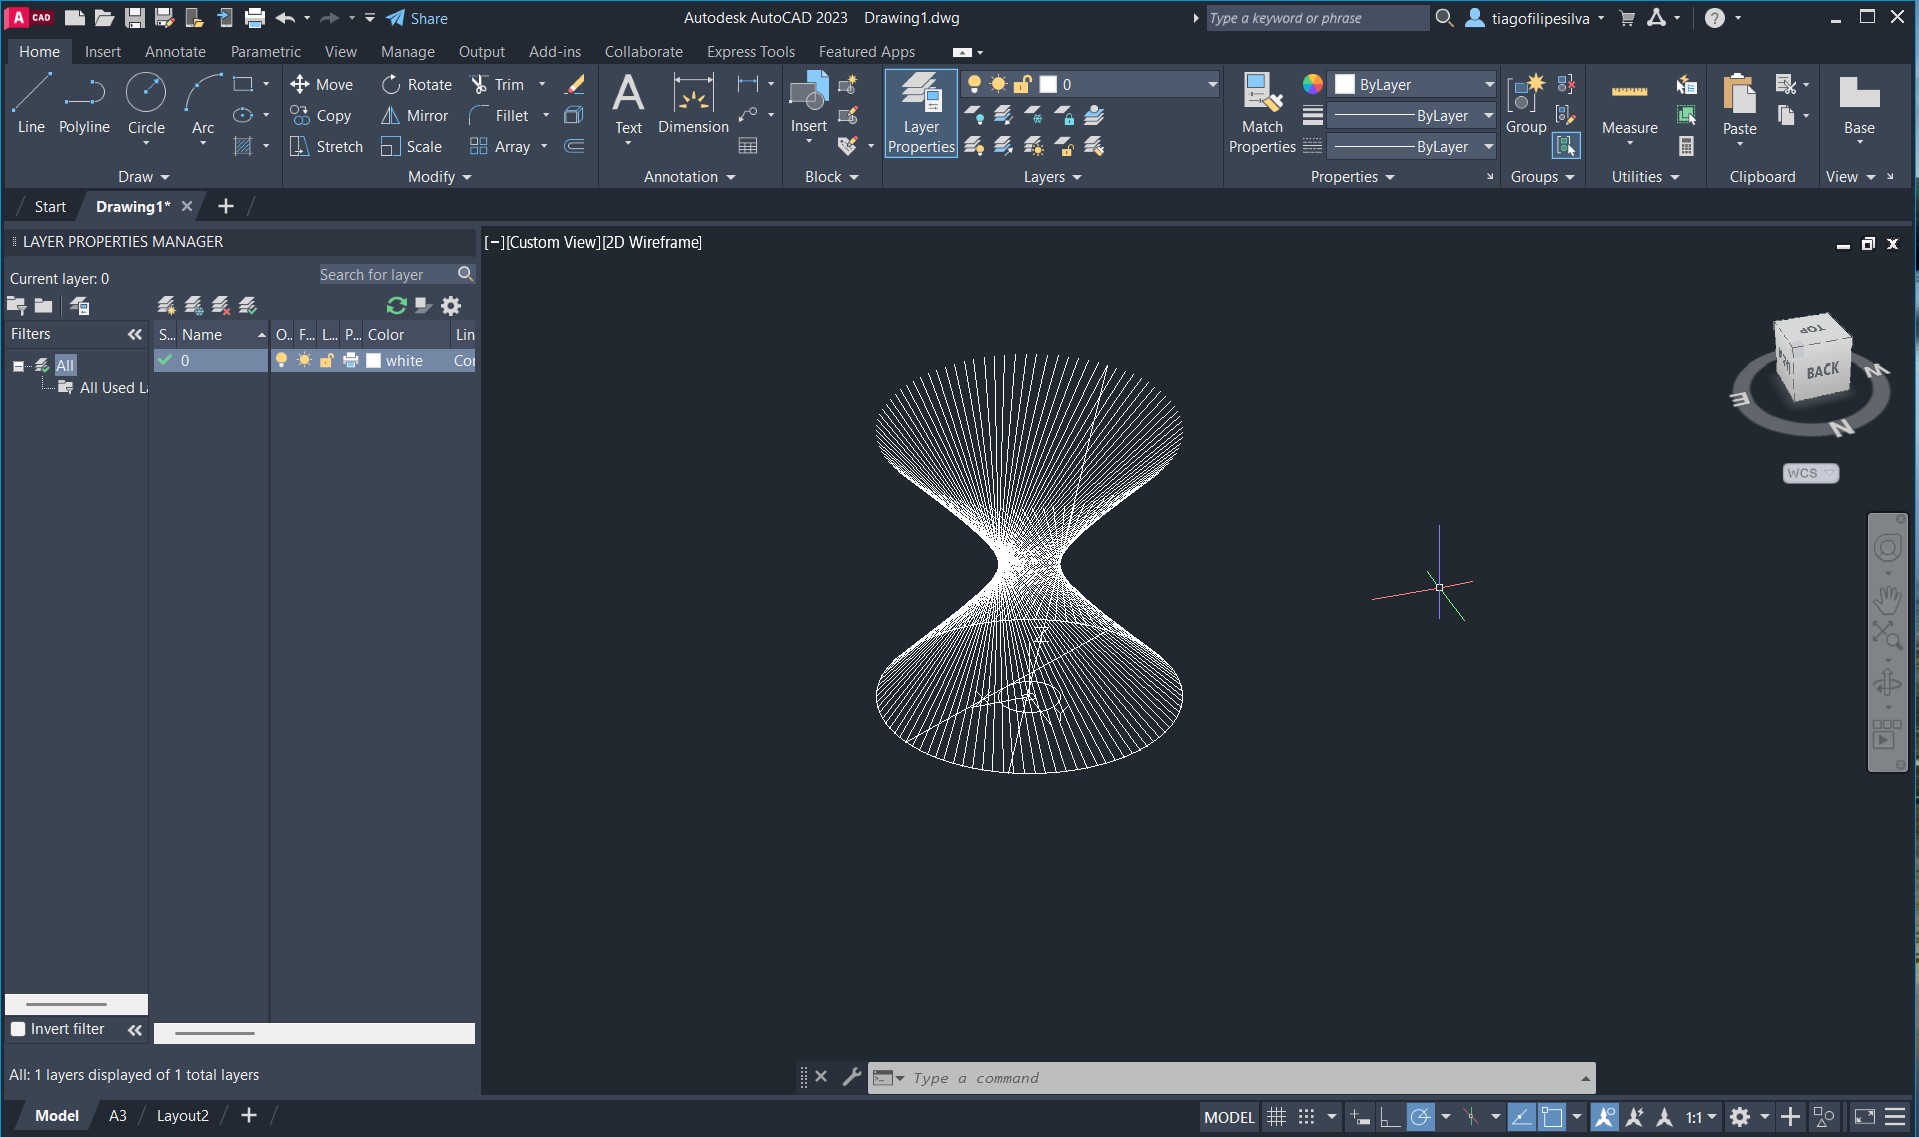
Task: Refresh the layer list in Layer Manager
Action: (x=396, y=306)
